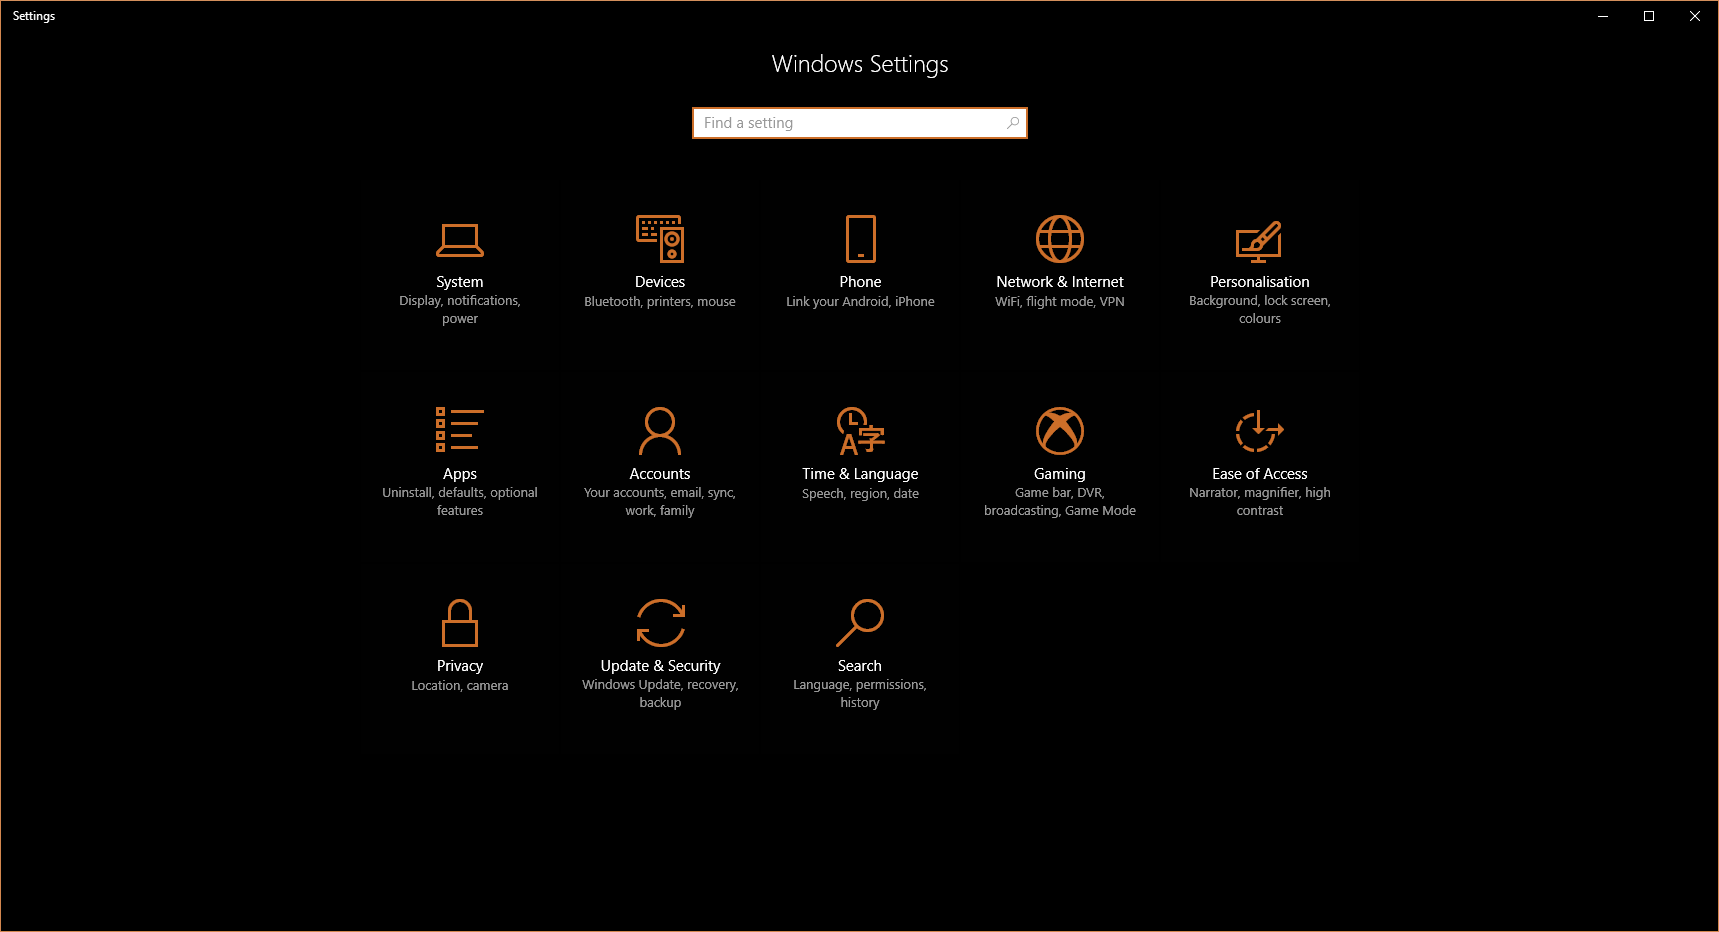Screen dimensions: 1719x932
Task: Click 'Speech, region, date' description
Action: [x=860, y=494]
